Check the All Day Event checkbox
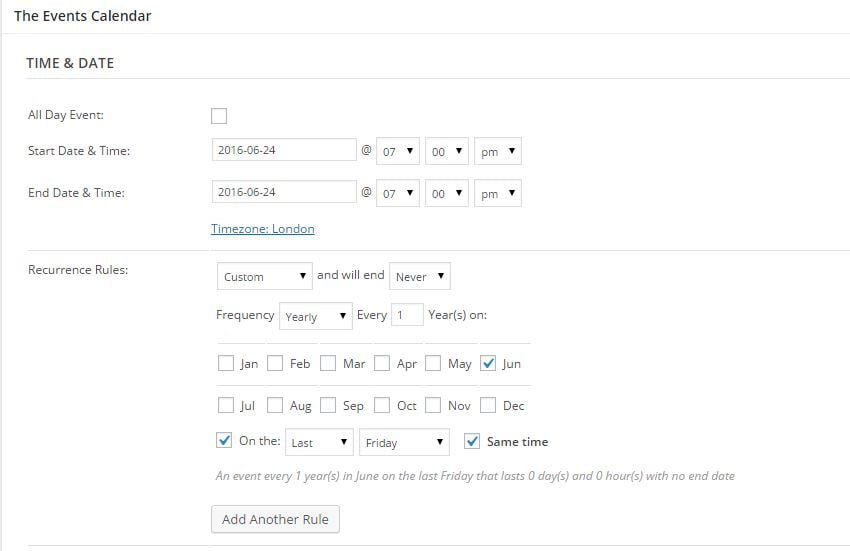850x551 pixels. pos(219,116)
